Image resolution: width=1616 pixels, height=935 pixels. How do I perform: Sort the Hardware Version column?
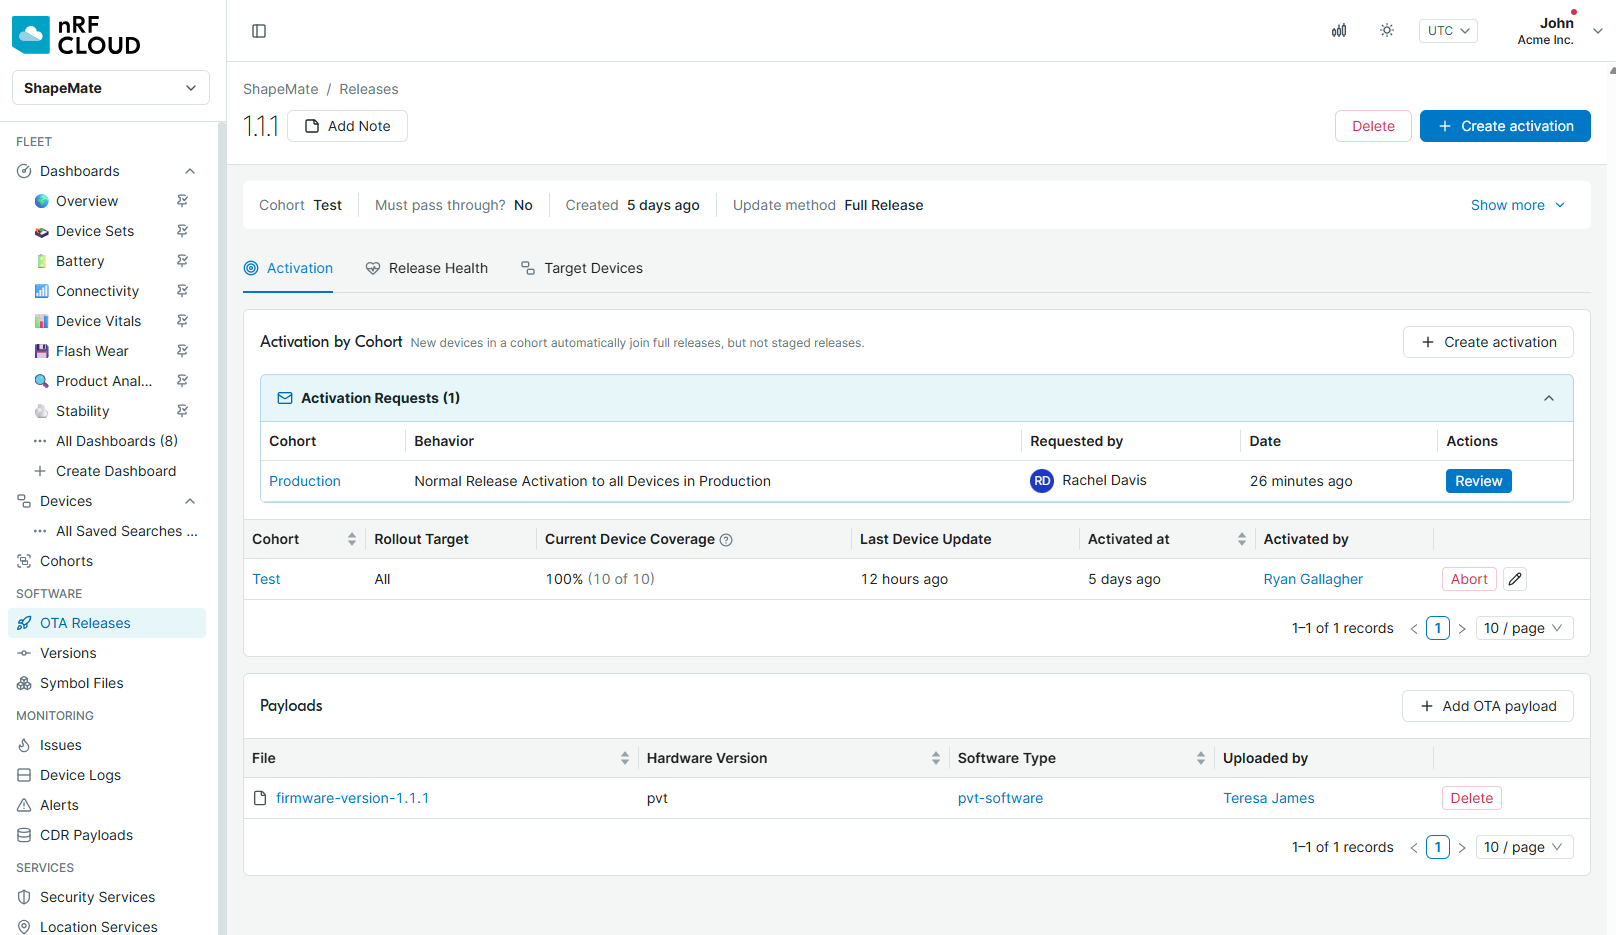(x=936, y=758)
